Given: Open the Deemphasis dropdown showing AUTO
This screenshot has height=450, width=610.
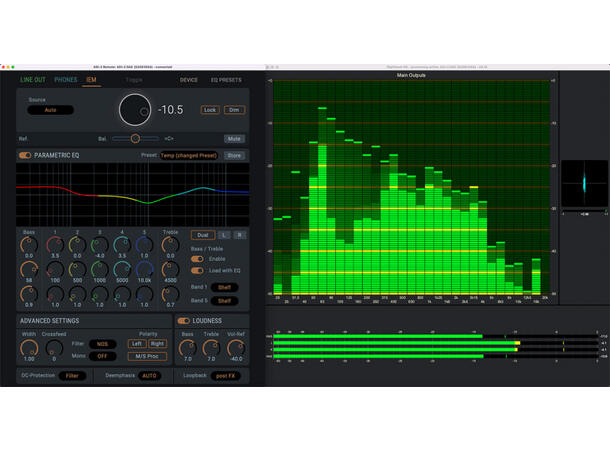Looking at the screenshot, I should pos(149,376).
